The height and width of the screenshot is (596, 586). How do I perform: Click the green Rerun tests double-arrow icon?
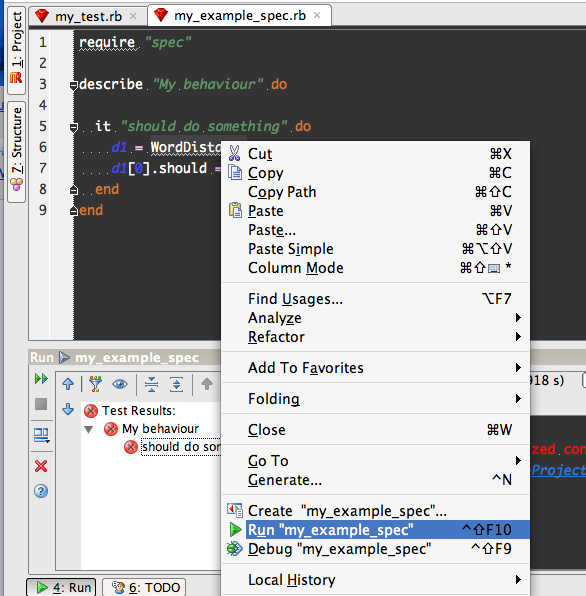[x=41, y=379]
